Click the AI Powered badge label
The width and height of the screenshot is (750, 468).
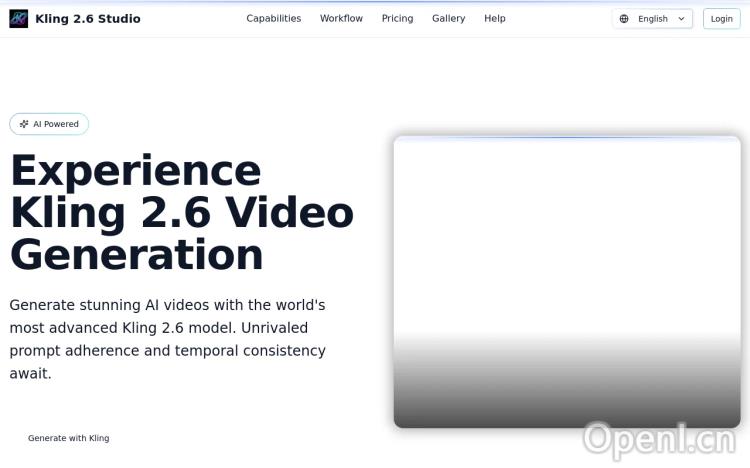(x=56, y=124)
